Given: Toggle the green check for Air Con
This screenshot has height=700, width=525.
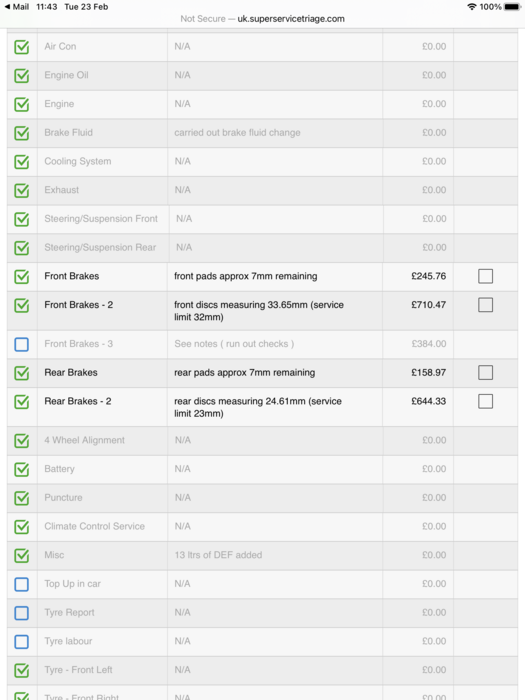Looking at the screenshot, I should pyautogui.click(x=21, y=47).
